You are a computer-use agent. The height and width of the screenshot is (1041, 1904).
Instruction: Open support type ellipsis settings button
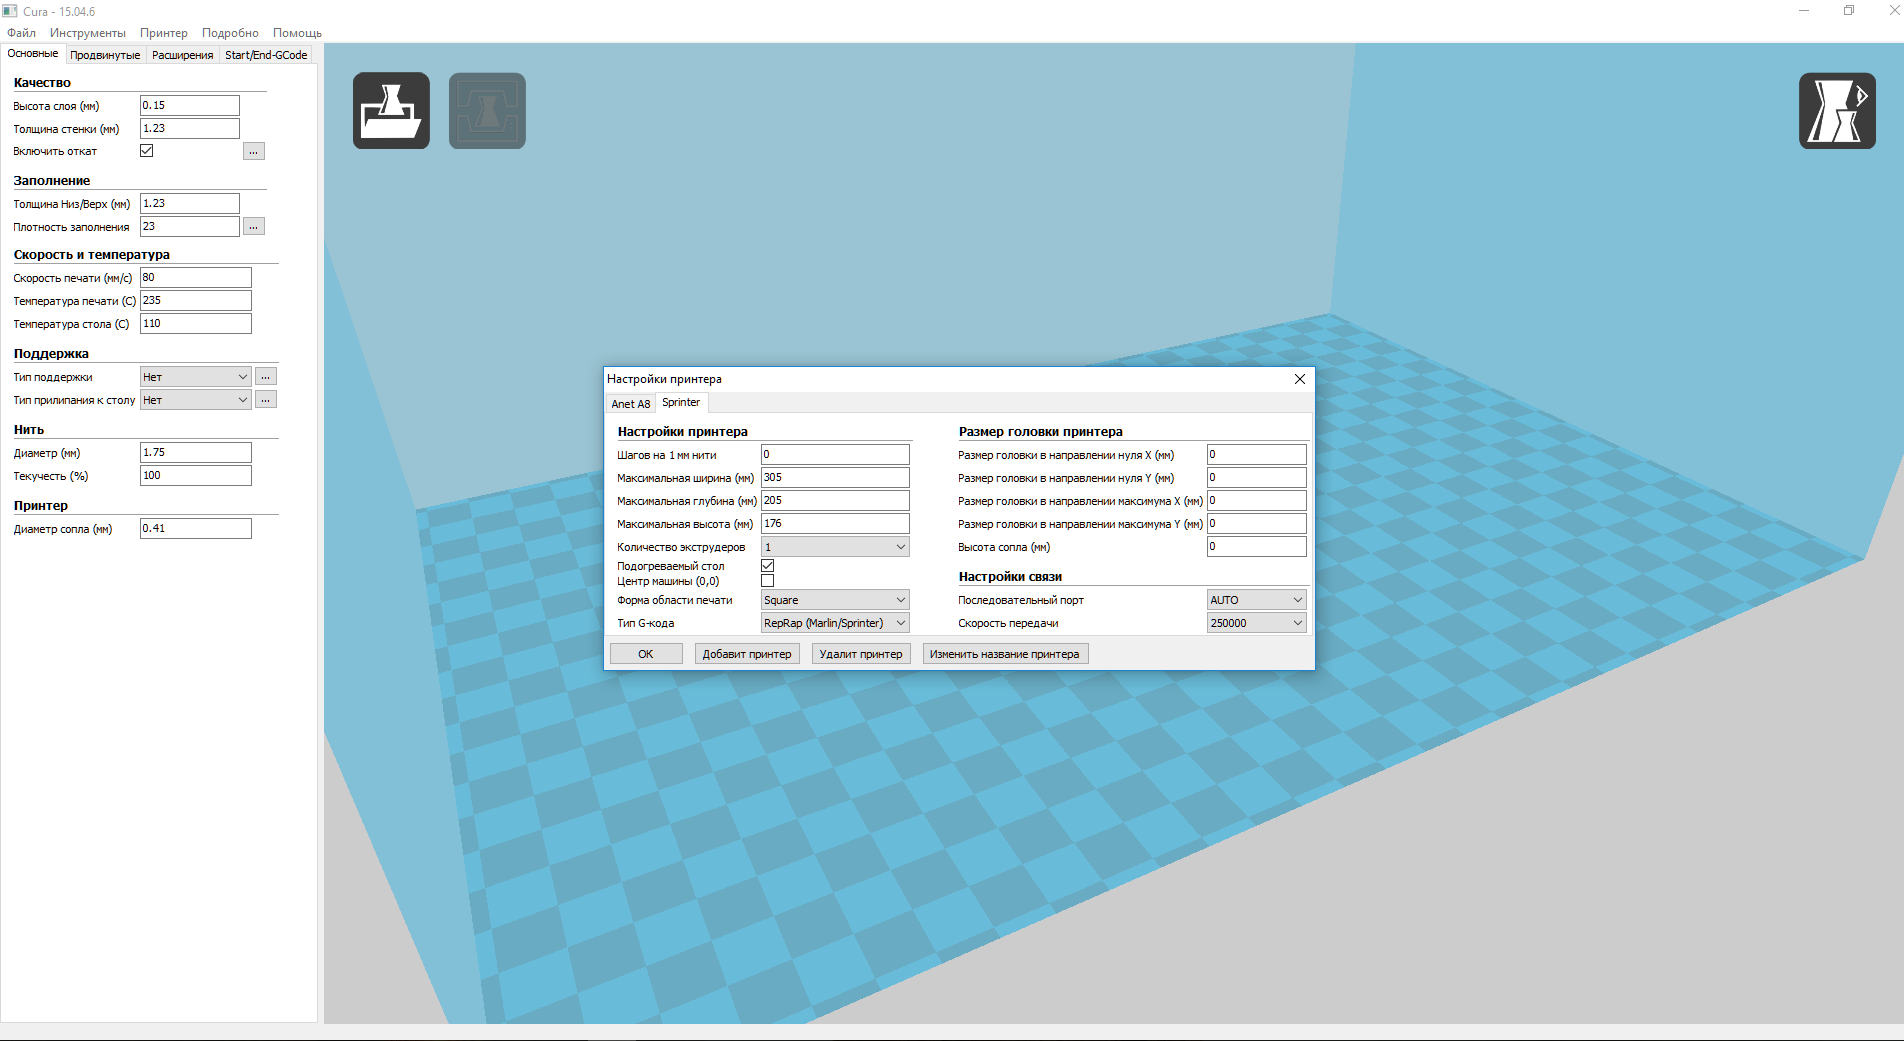265,377
